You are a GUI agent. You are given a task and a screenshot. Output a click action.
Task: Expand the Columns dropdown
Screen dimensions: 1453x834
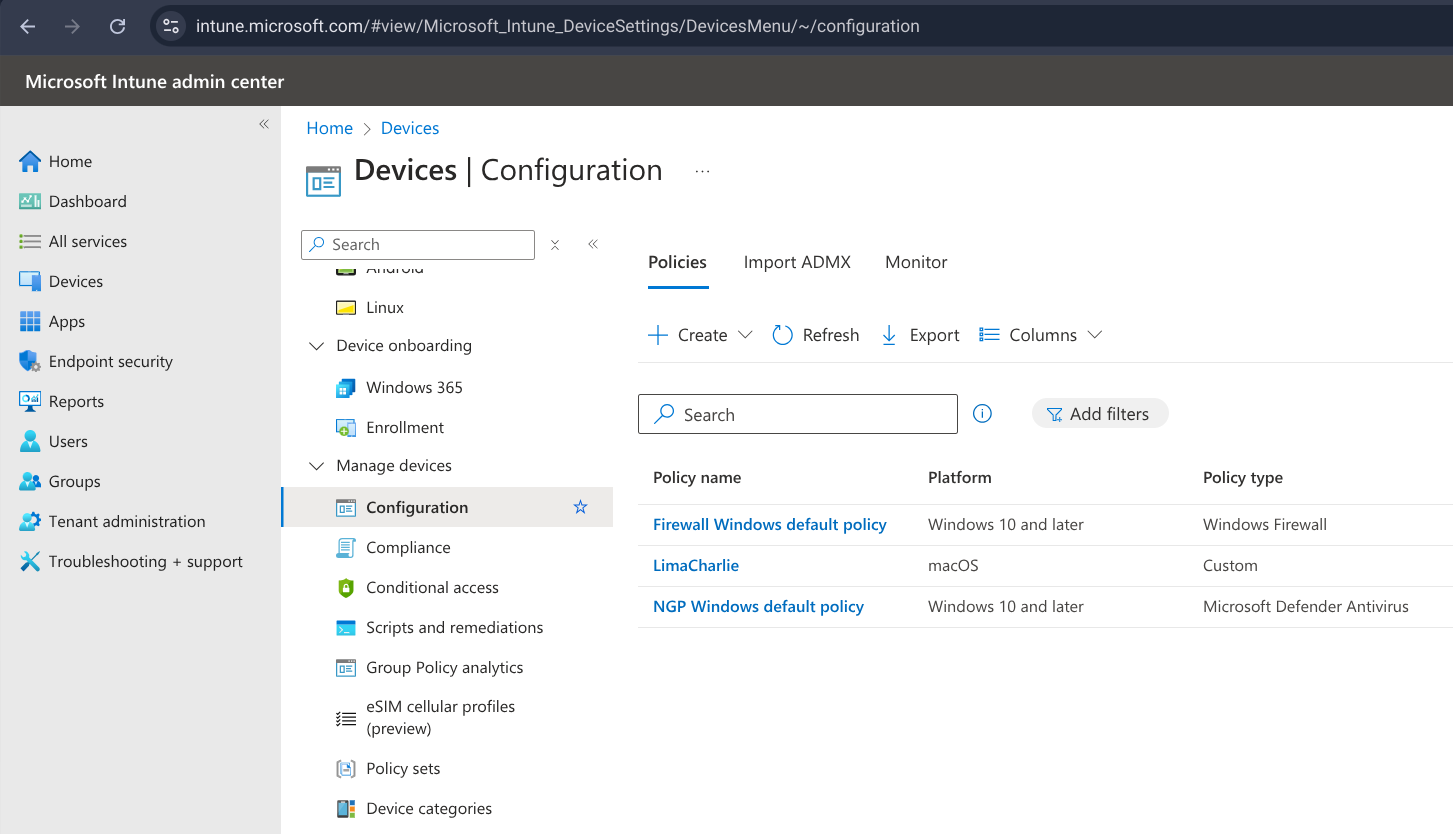tap(1040, 335)
